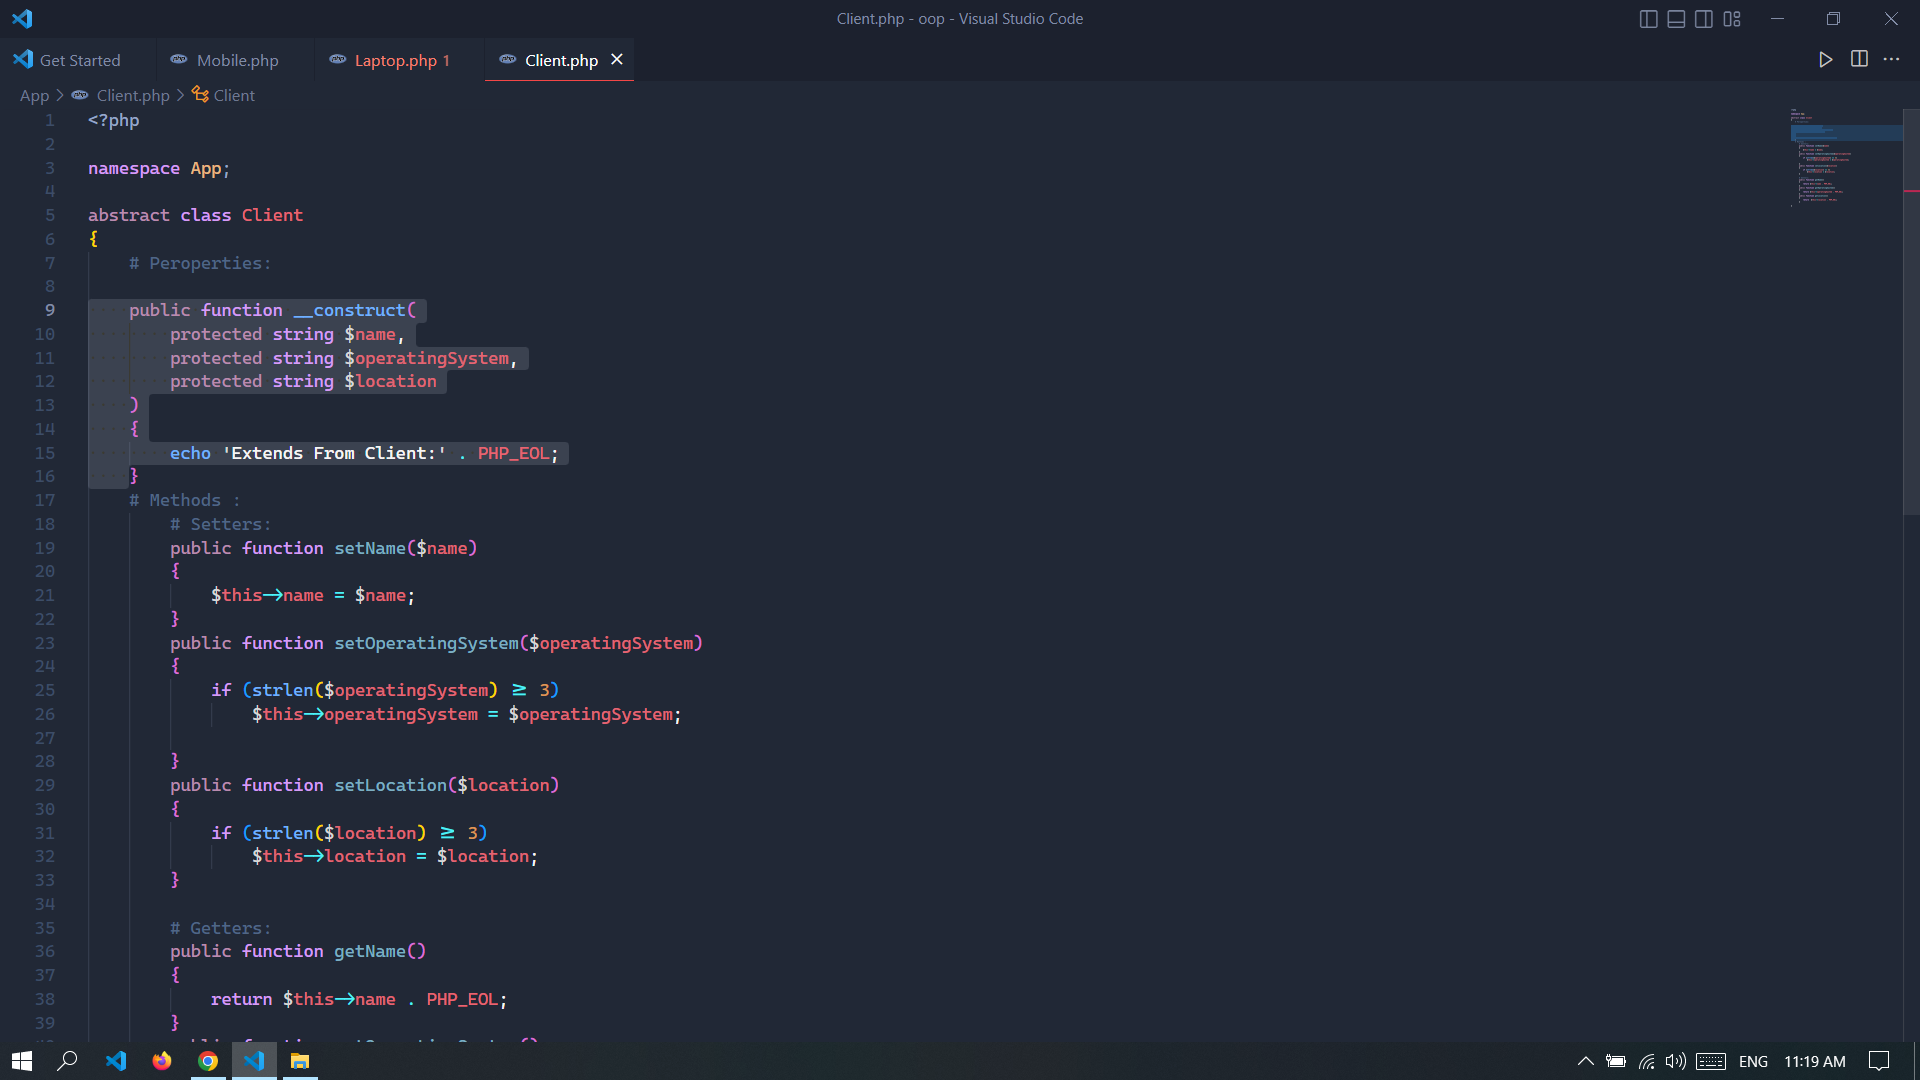The height and width of the screenshot is (1080, 1920).
Task: Open More Actions ellipsis menu
Action: pyautogui.click(x=1891, y=60)
